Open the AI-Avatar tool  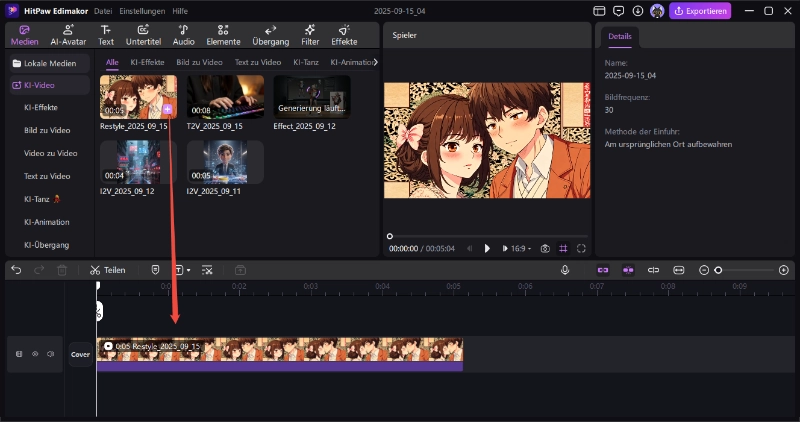pos(68,35)
